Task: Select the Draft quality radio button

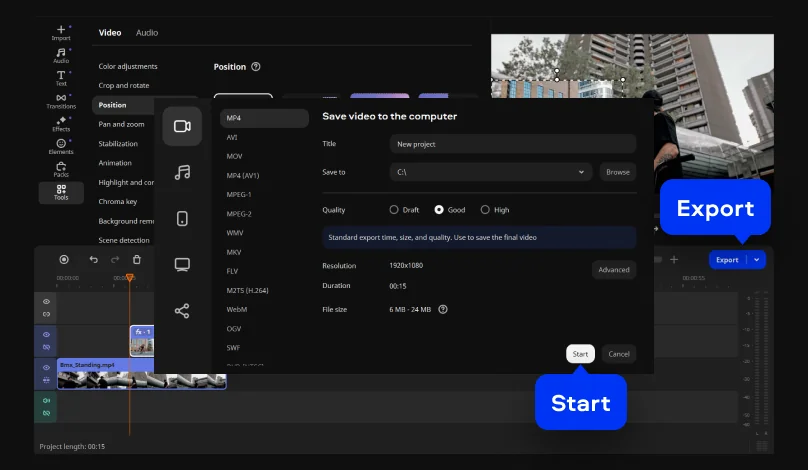Action: 393,210
